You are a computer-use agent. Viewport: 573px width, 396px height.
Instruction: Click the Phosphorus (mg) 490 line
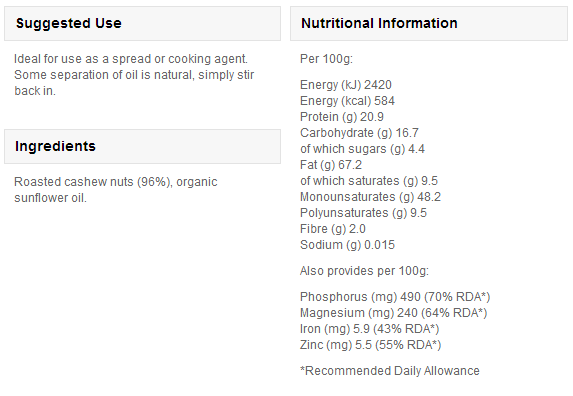(395, 297)
